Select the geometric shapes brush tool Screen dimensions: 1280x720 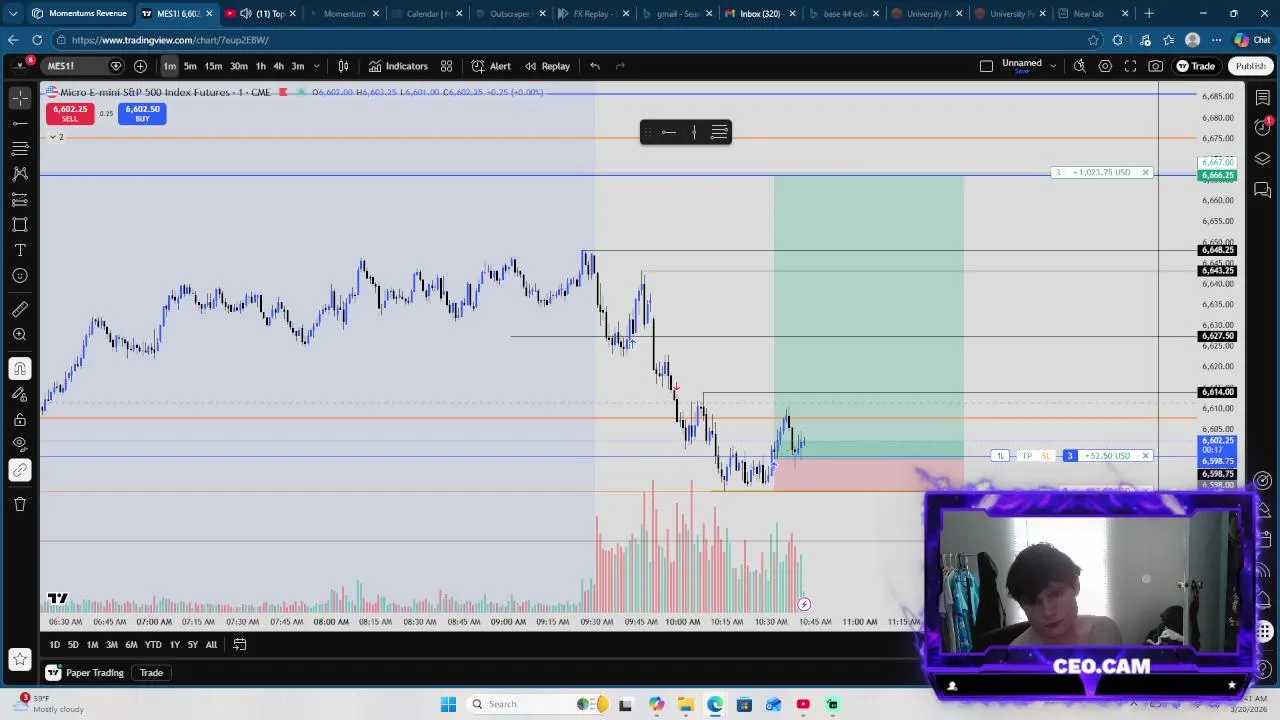pos(20,225)
